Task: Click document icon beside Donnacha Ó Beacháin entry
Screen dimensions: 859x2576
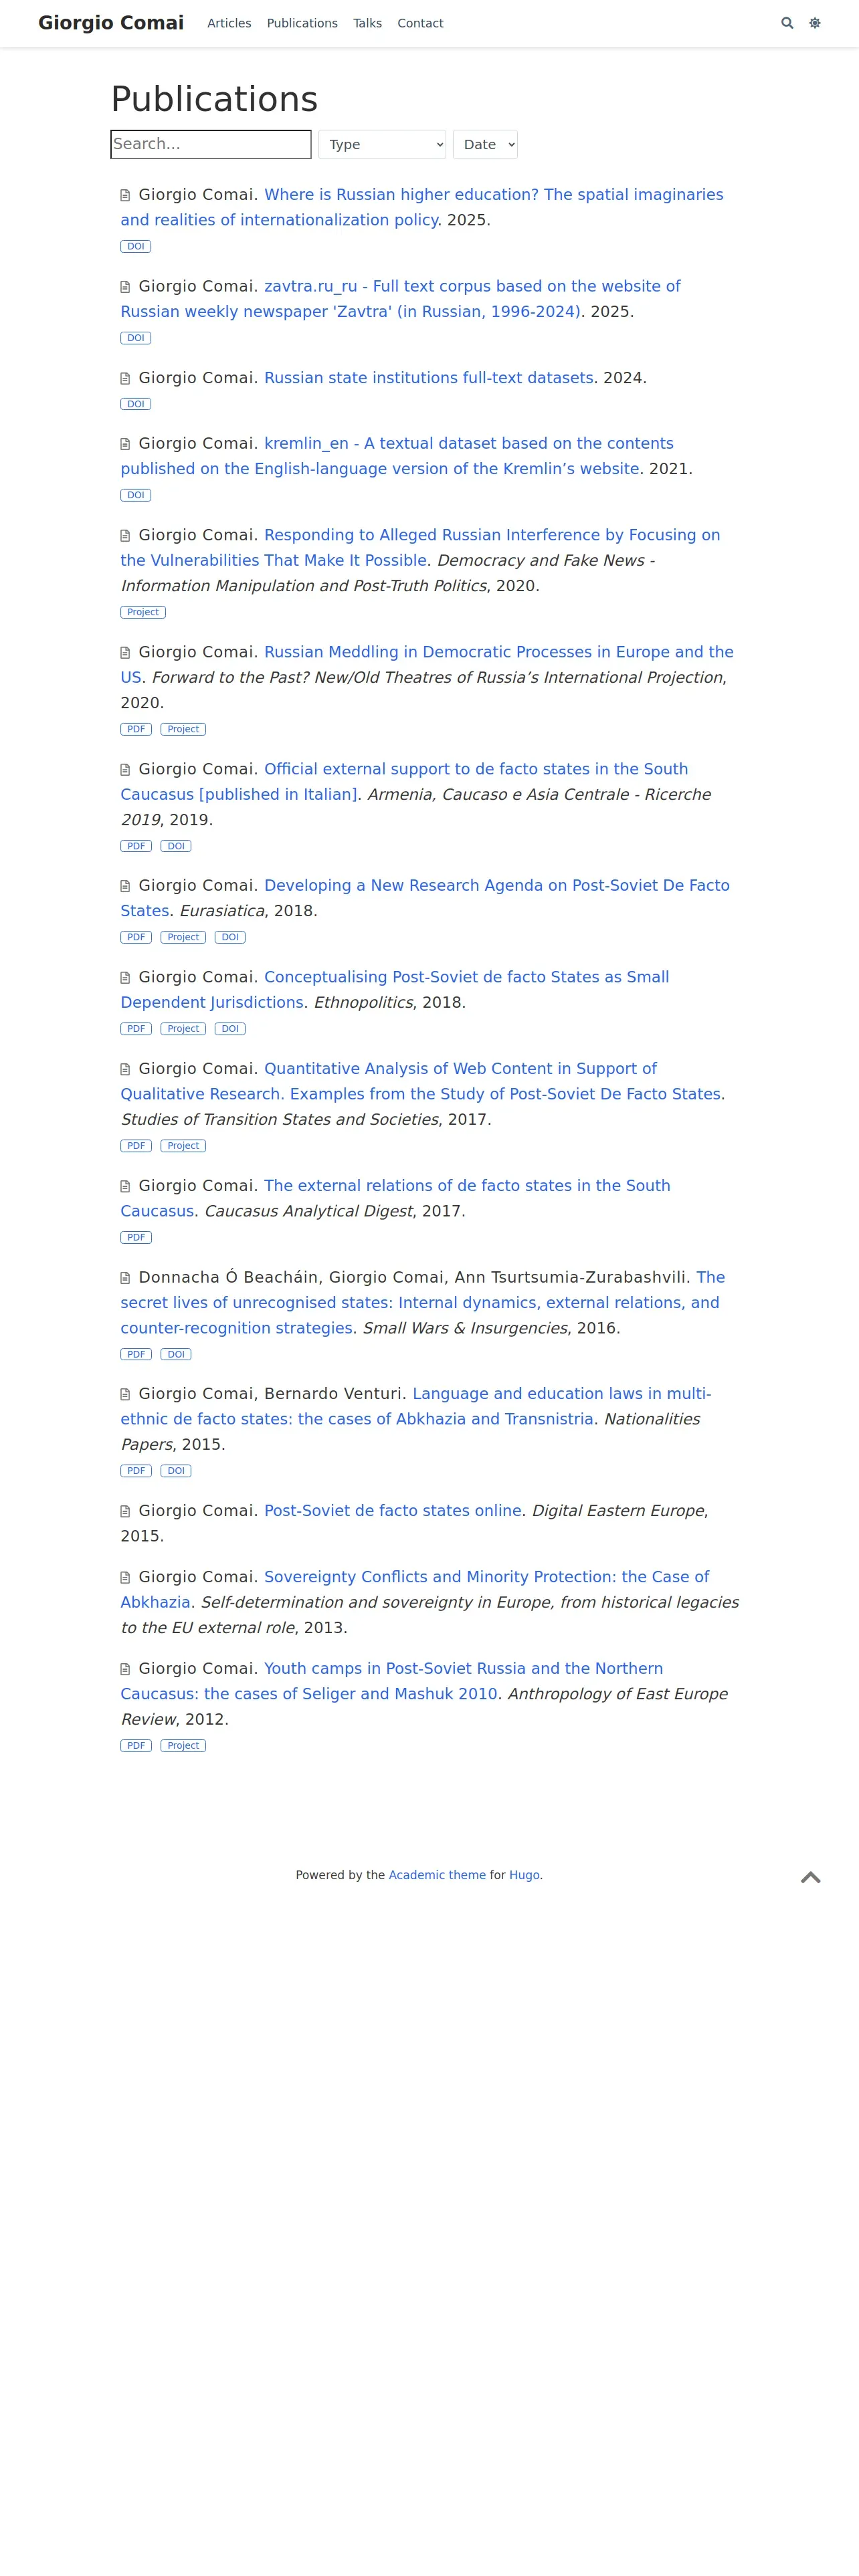Action: pos(125,1278)
